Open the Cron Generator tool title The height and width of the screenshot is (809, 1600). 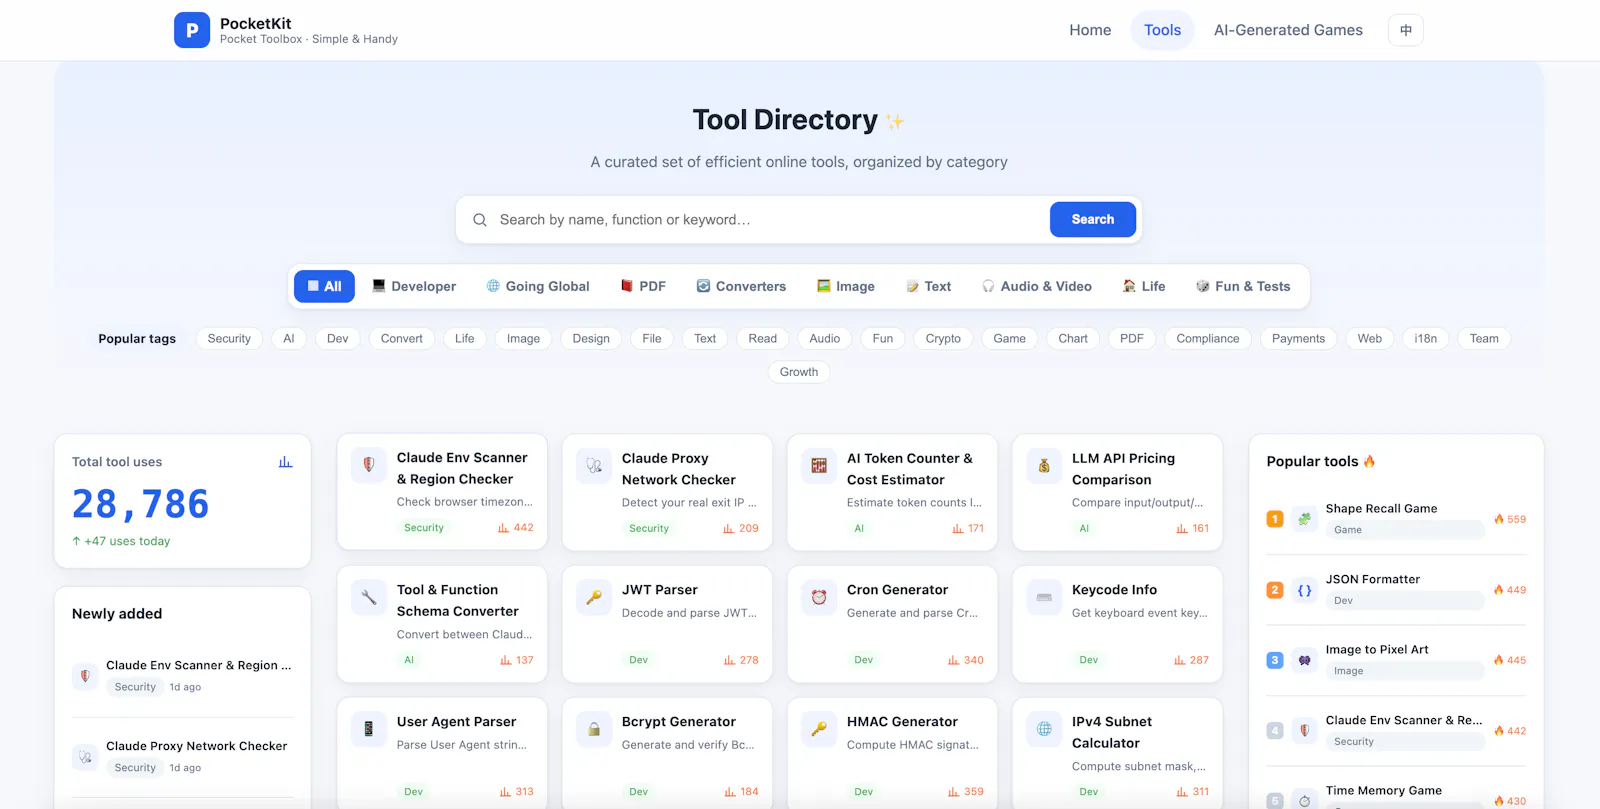coord(897,590)
